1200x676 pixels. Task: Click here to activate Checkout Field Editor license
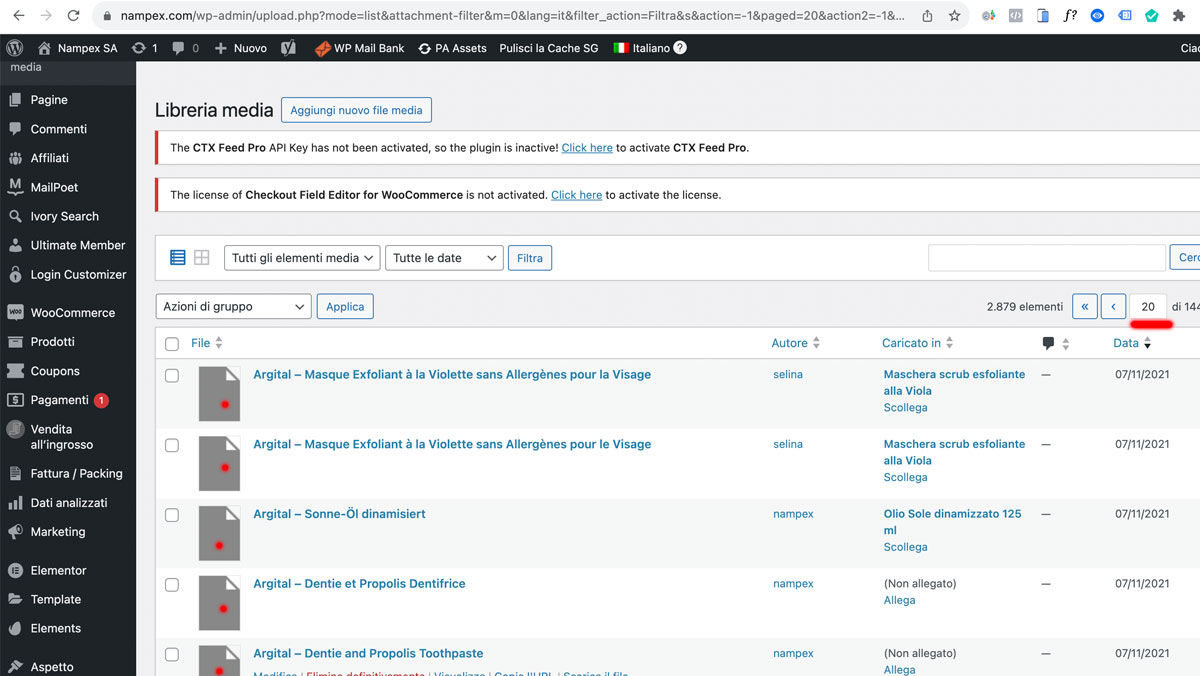pyautogui.click(x=576, y=195)
